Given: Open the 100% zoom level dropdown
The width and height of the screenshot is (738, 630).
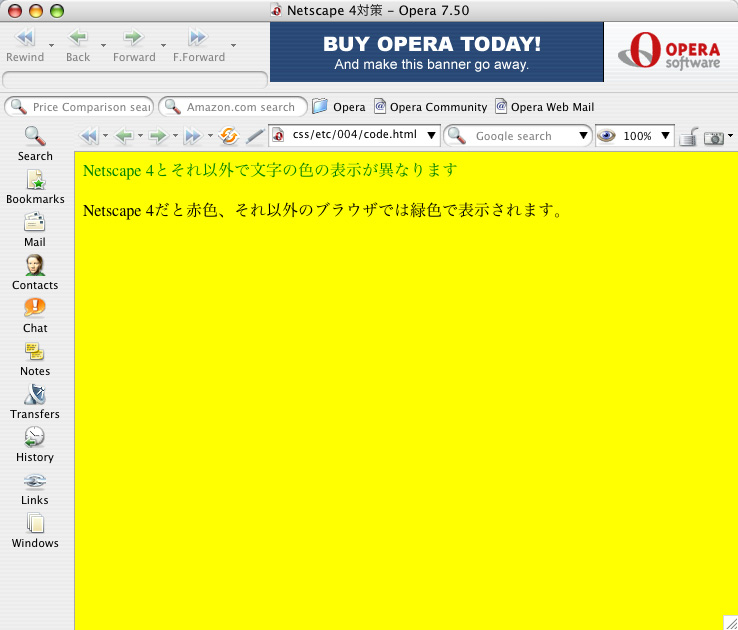Looking at the screenshot, I should 666,135.
